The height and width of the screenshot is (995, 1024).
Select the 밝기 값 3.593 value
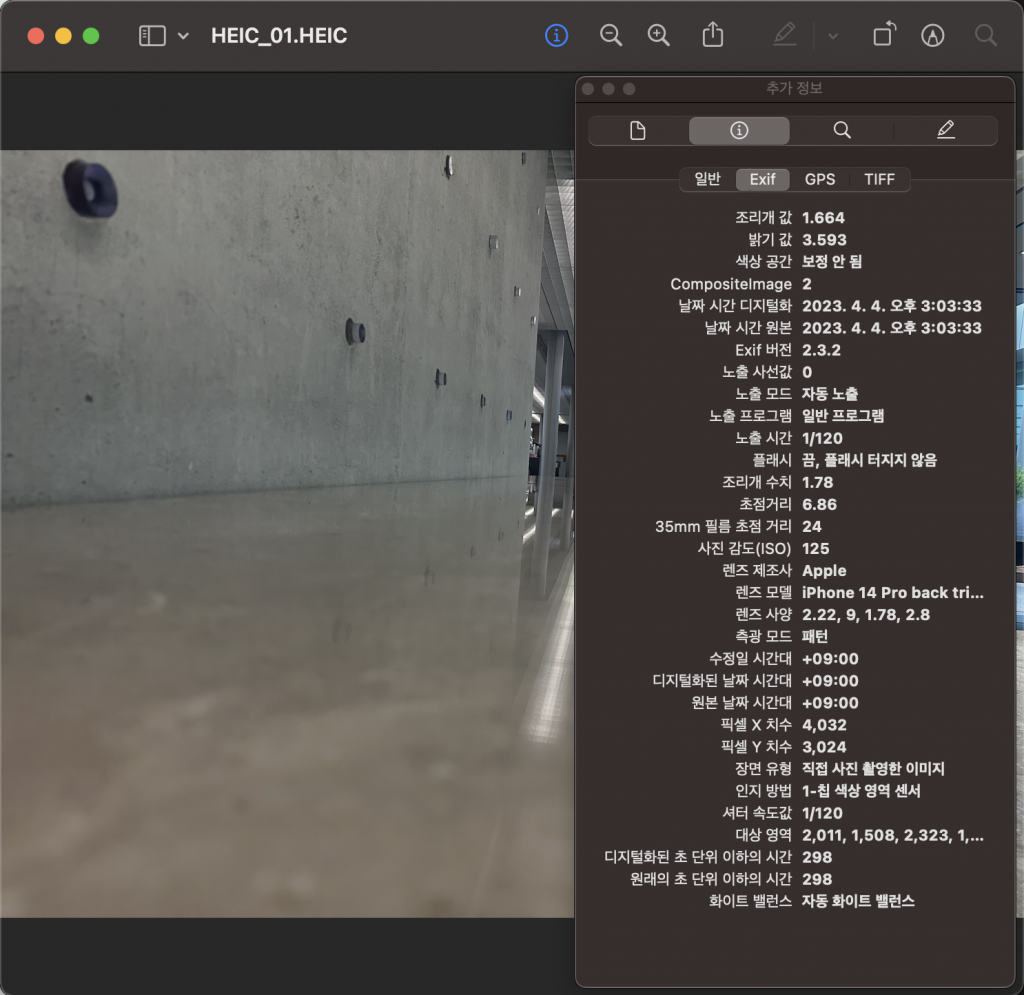tap(824, 240)
